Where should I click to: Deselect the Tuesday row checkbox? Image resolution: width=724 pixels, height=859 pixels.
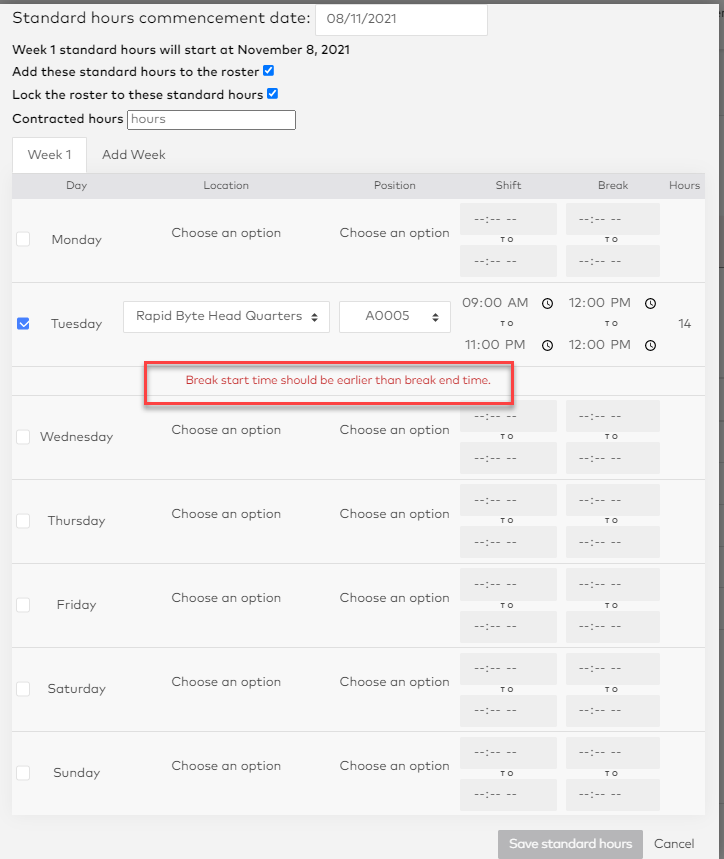pos(23,323)
